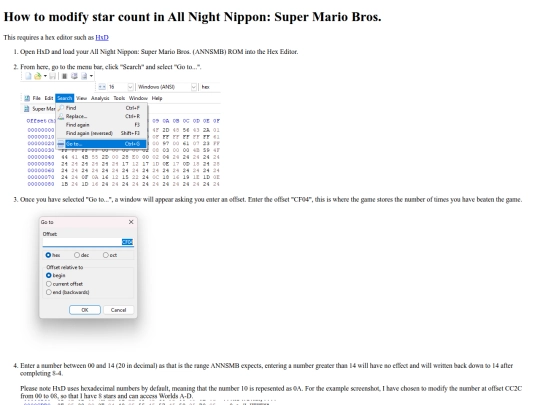This screenshot has width=540, height=405.
Task: Click offset row 00000040
Action: 41,157
